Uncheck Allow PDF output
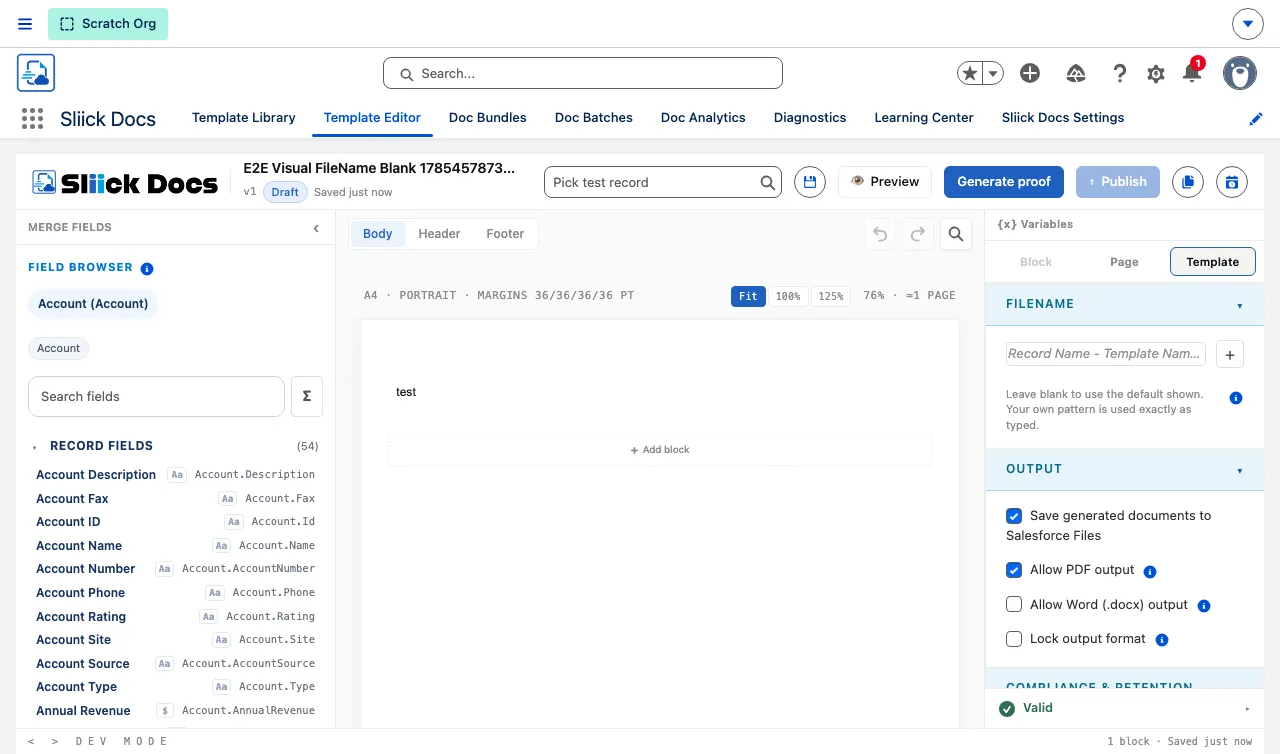The height and width of the screenshot is (754, 1280). 1014,570
